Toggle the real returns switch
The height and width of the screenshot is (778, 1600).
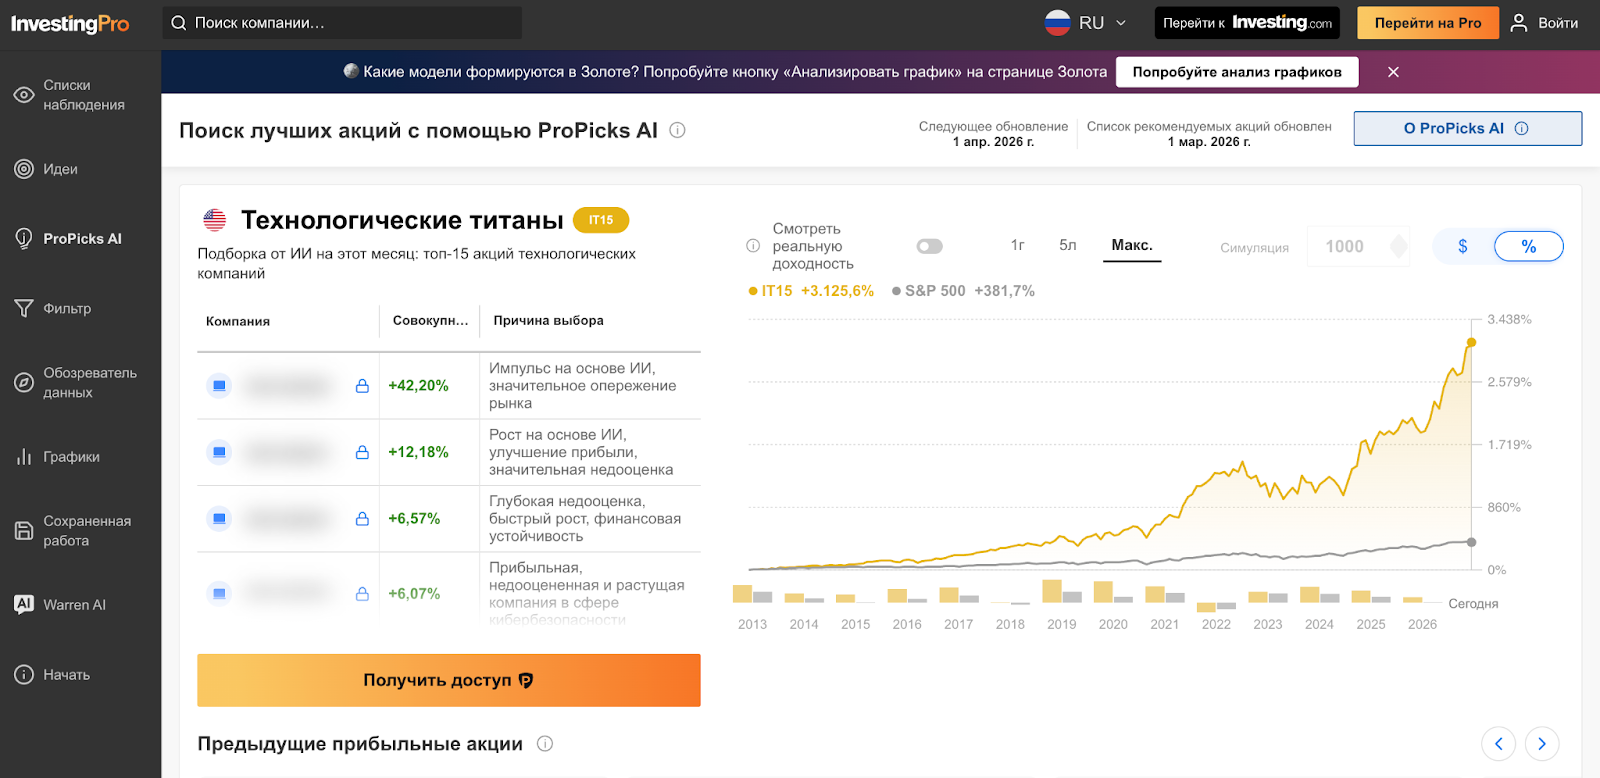point(929,246)
